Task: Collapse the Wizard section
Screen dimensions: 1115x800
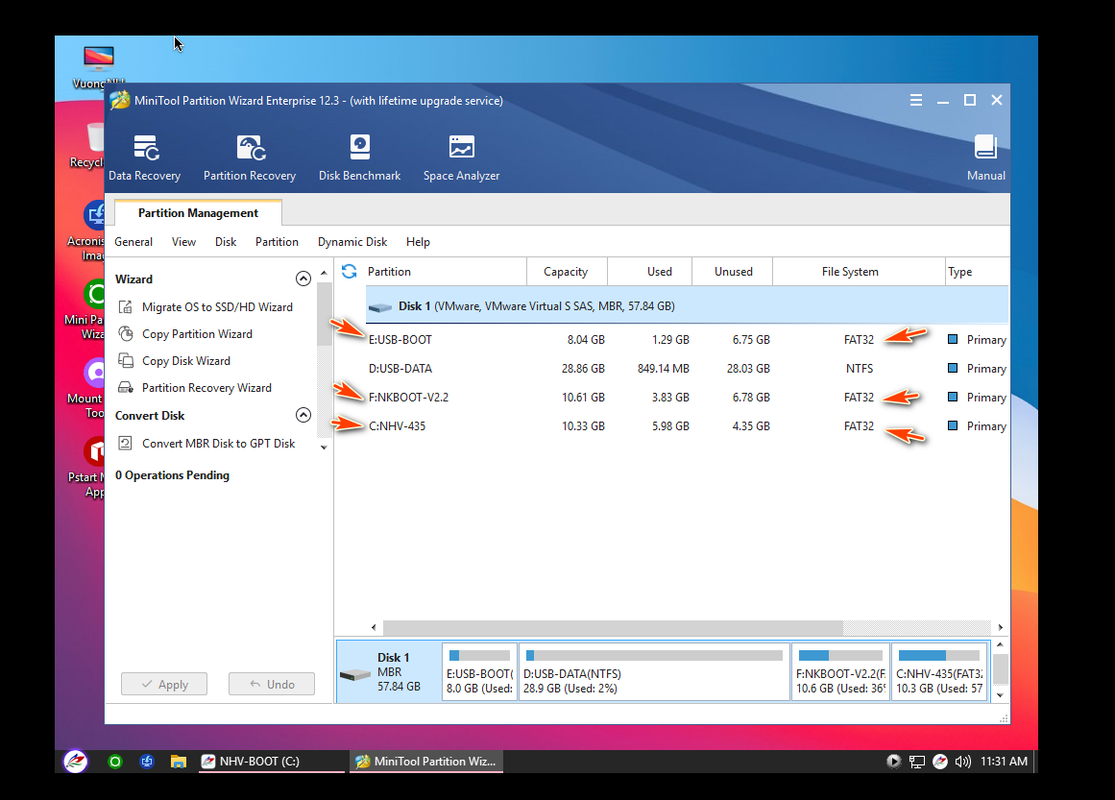Action: (304, 279)
